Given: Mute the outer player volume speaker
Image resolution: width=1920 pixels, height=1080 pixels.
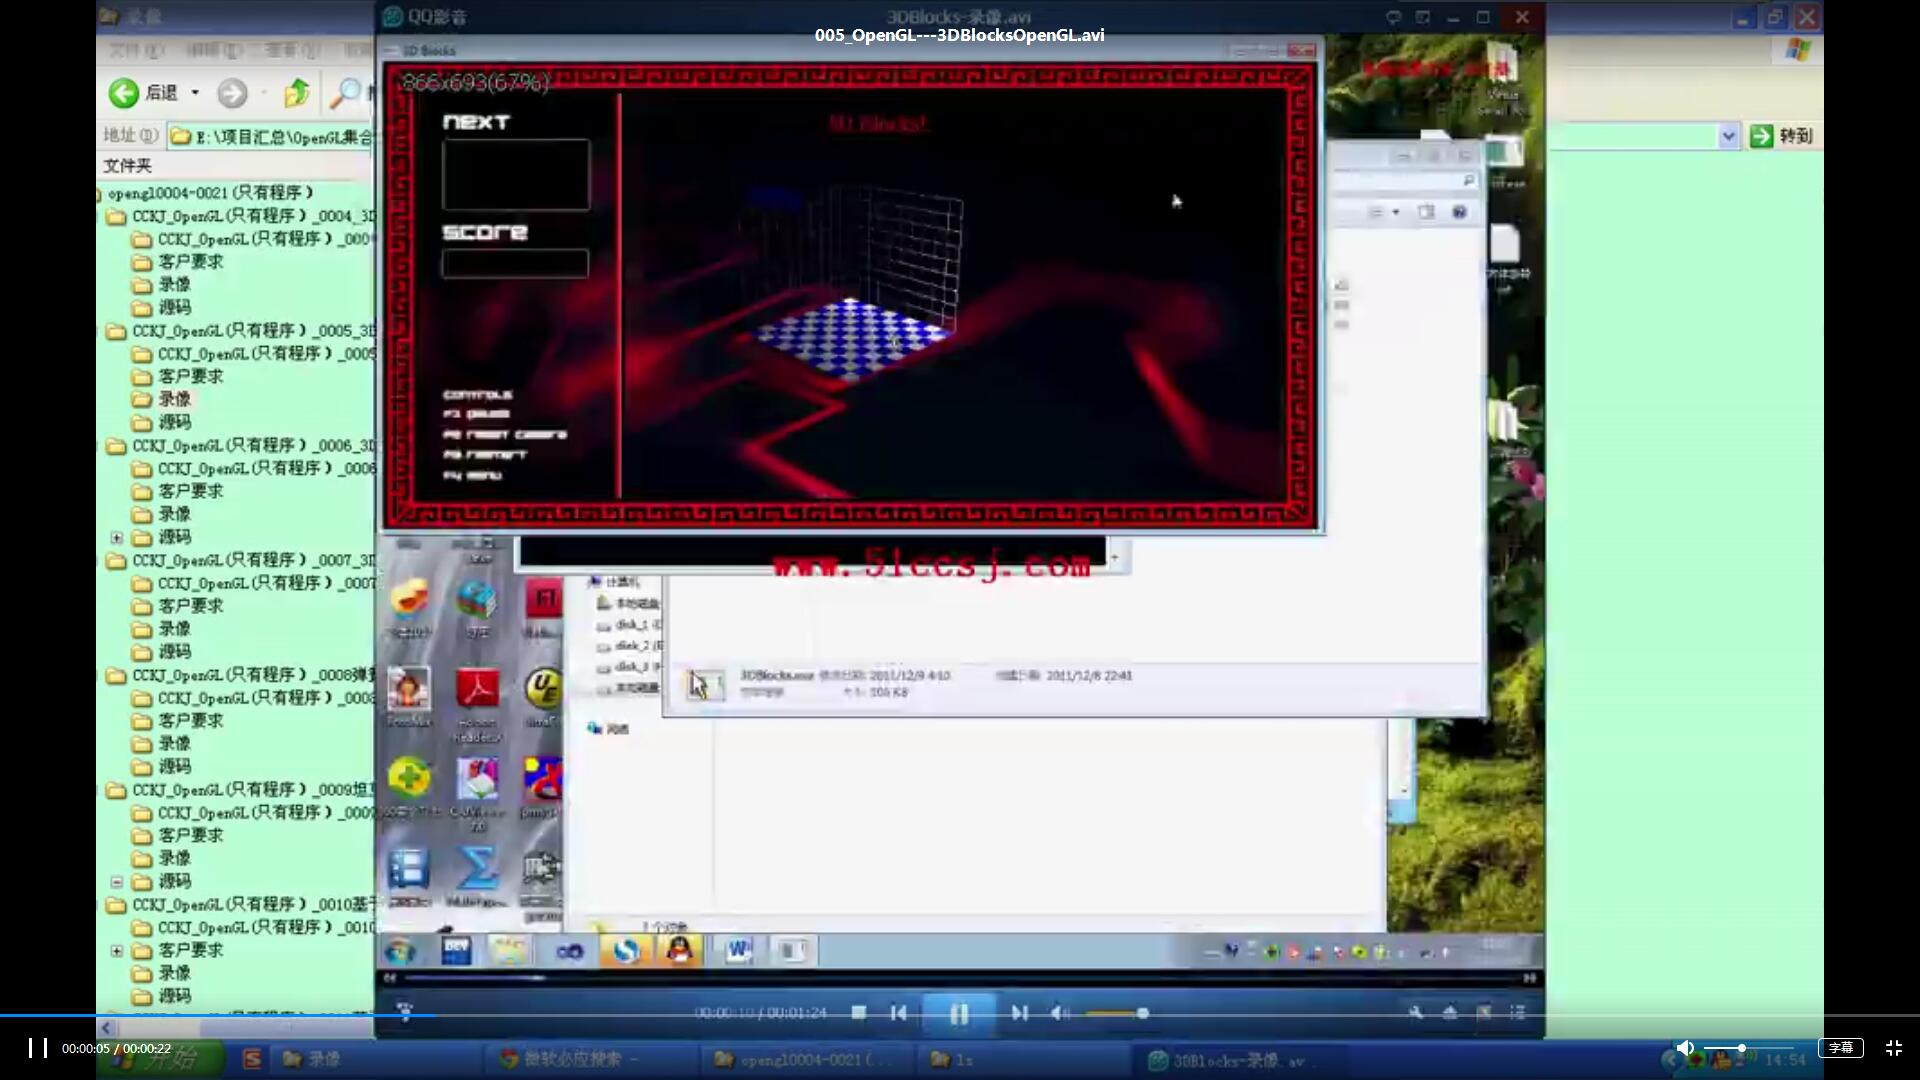Looking at the screenshot, I should 1685,1048.
